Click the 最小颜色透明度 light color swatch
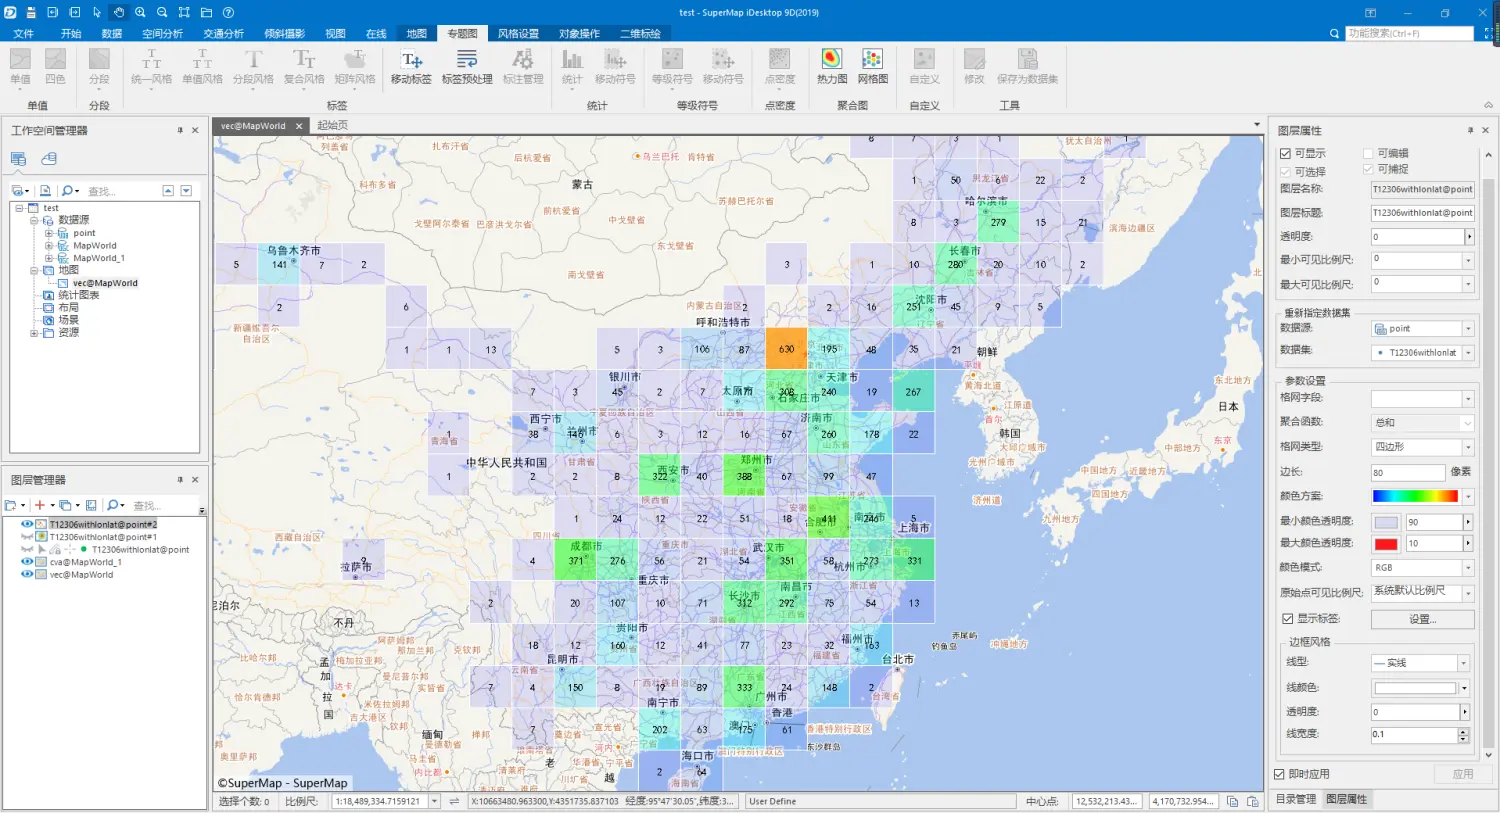This screenshot has height=813, width=1500. pyautogui.click(x=1386, y=523)
